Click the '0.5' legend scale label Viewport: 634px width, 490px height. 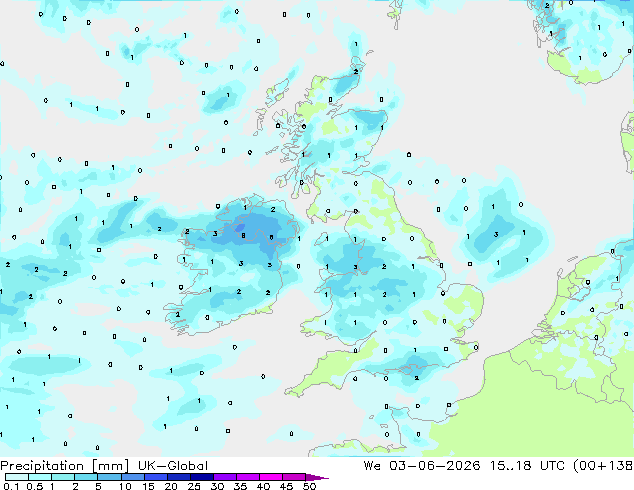34,486
